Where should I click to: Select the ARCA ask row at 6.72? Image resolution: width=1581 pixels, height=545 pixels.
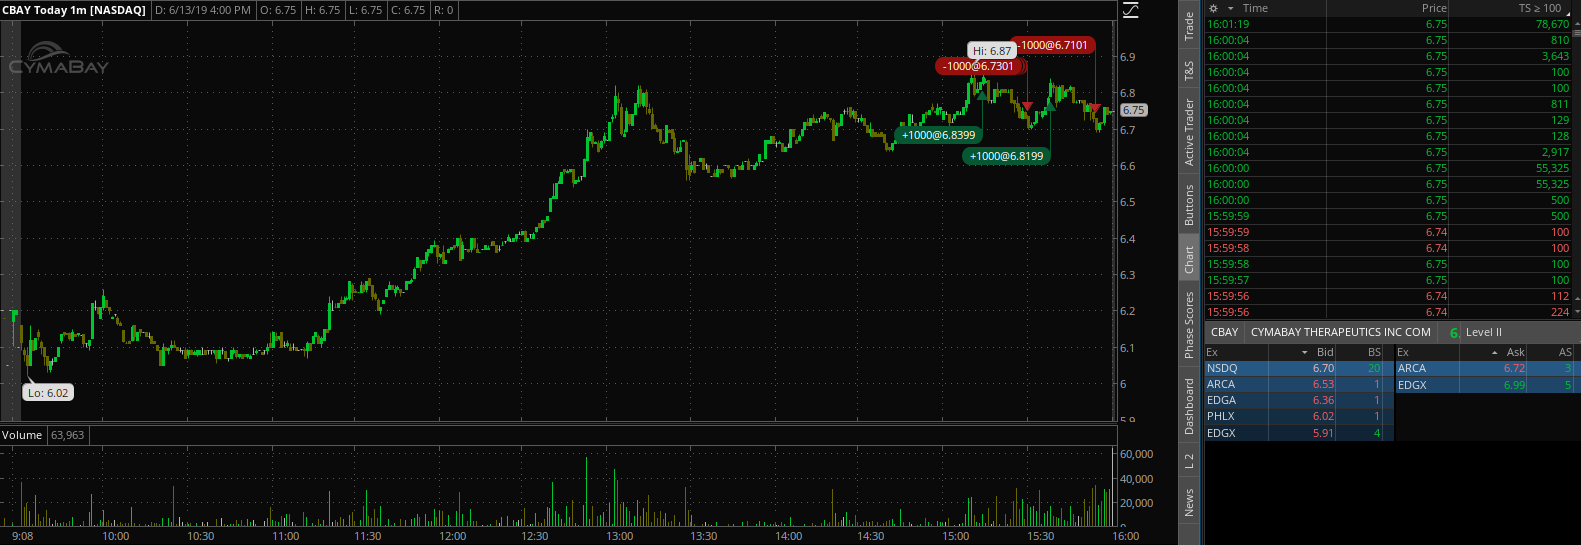click(x=1488, y=368)
